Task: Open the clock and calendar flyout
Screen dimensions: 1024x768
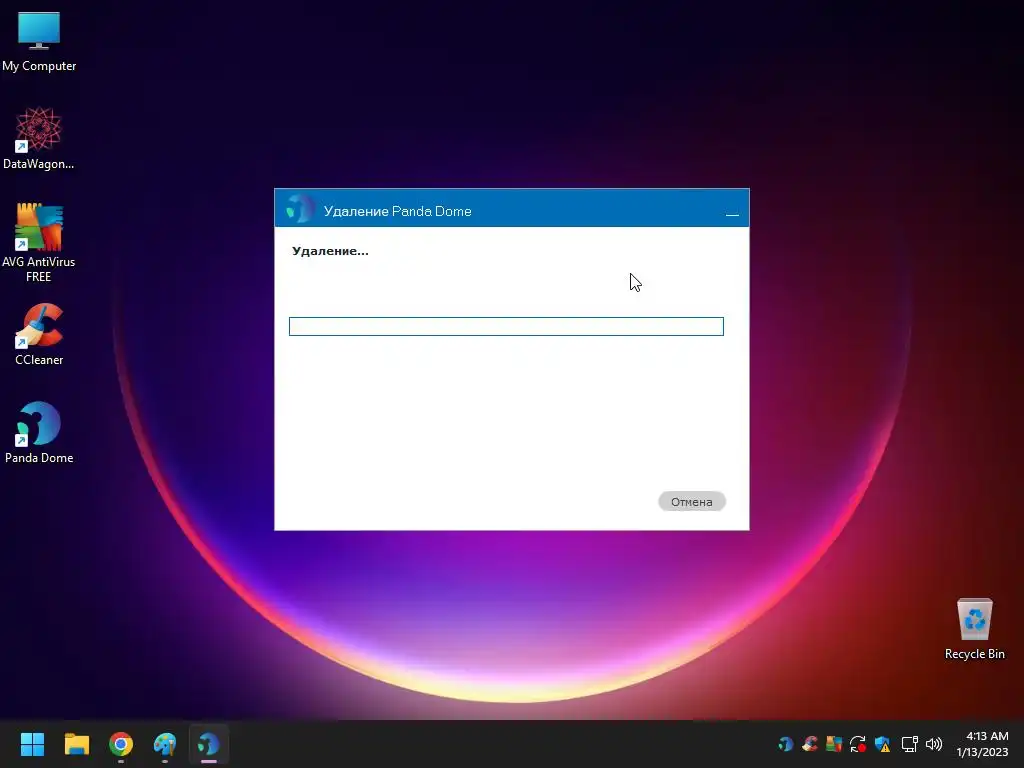Action: [983, 744]
